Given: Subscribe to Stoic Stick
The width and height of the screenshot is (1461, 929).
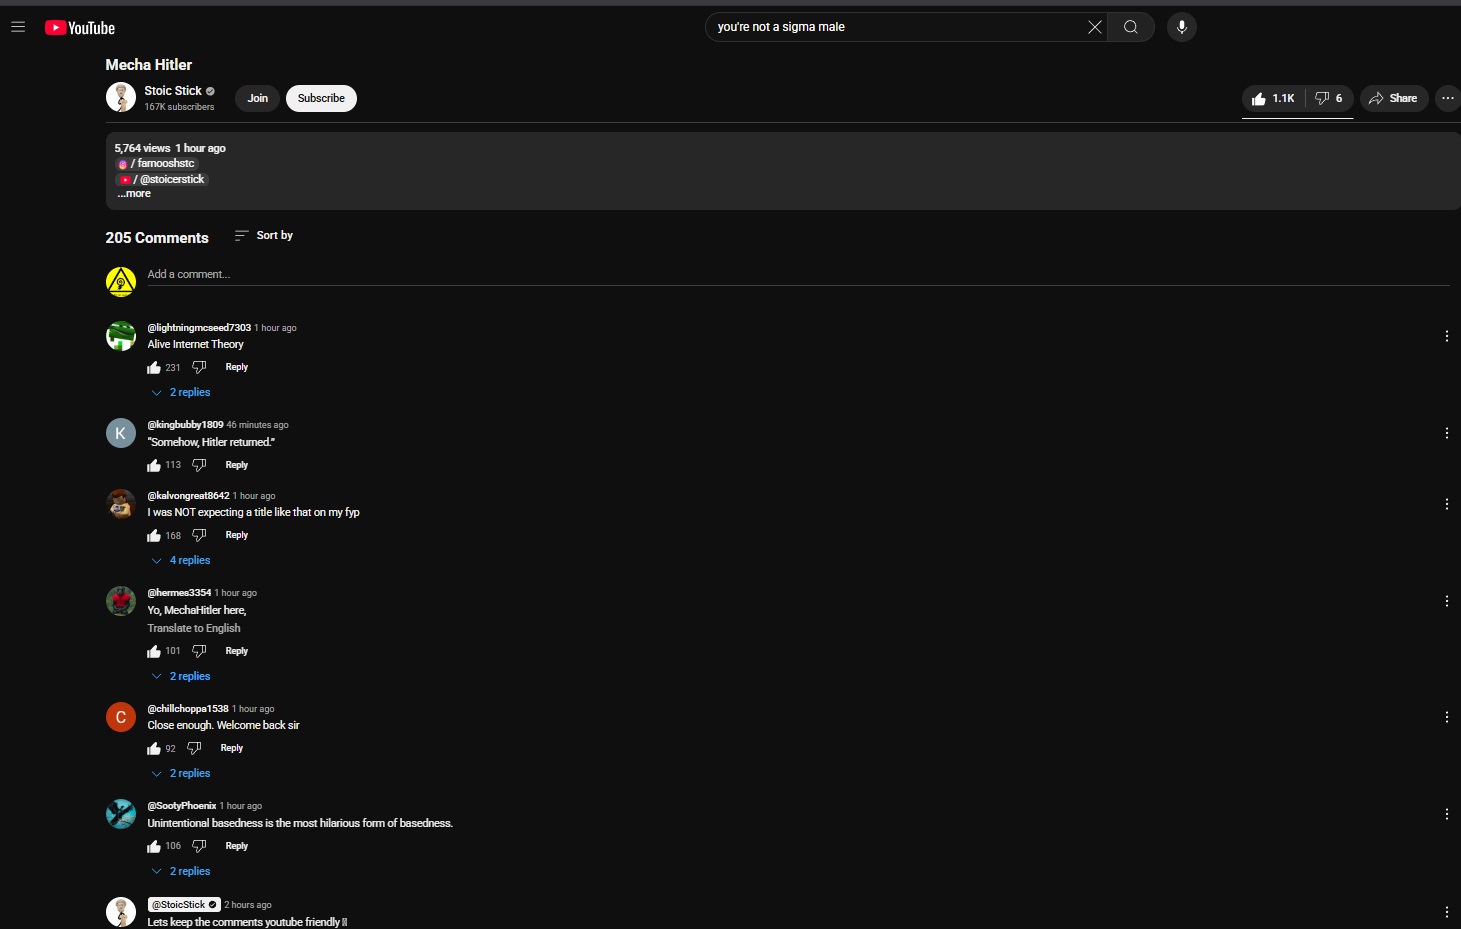Looking at the screenshot, I should [x=321, y=98].
